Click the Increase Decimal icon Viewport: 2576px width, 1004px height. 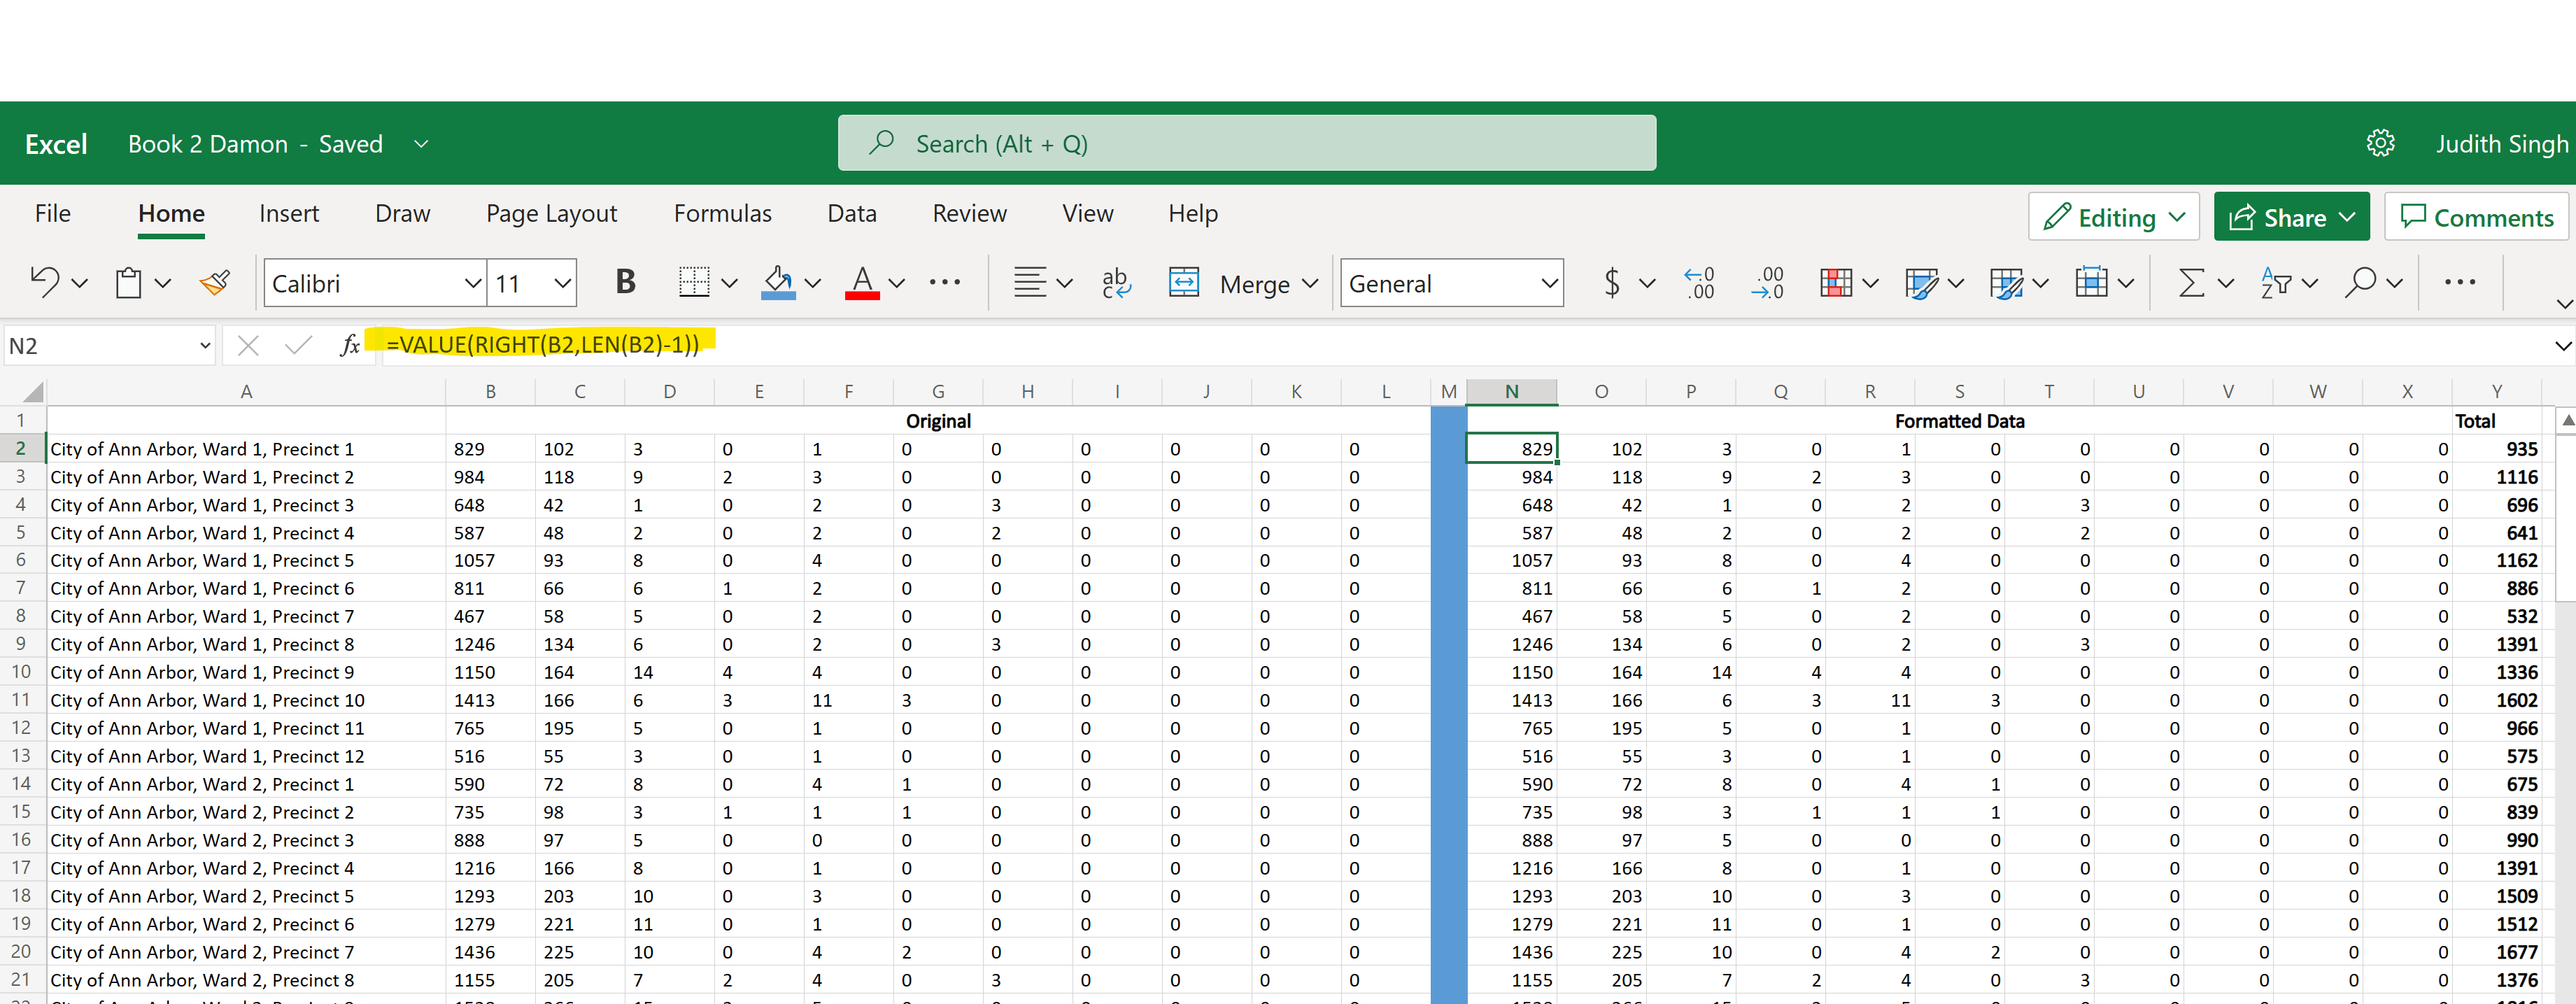(x=1699, y=283)
